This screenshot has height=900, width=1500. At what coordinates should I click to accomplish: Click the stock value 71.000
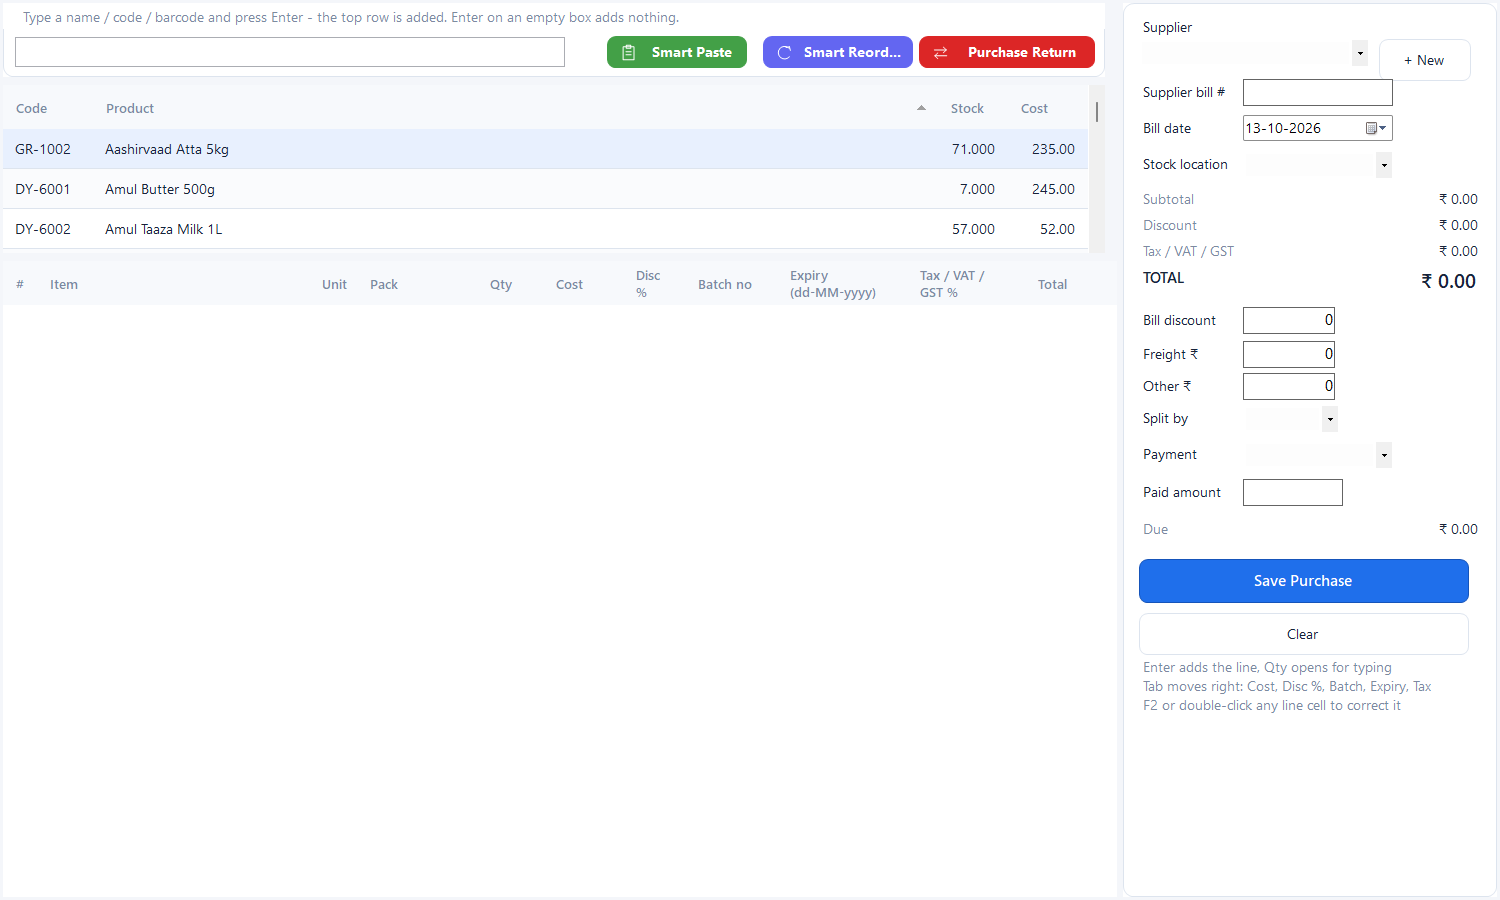click(973, 149)
